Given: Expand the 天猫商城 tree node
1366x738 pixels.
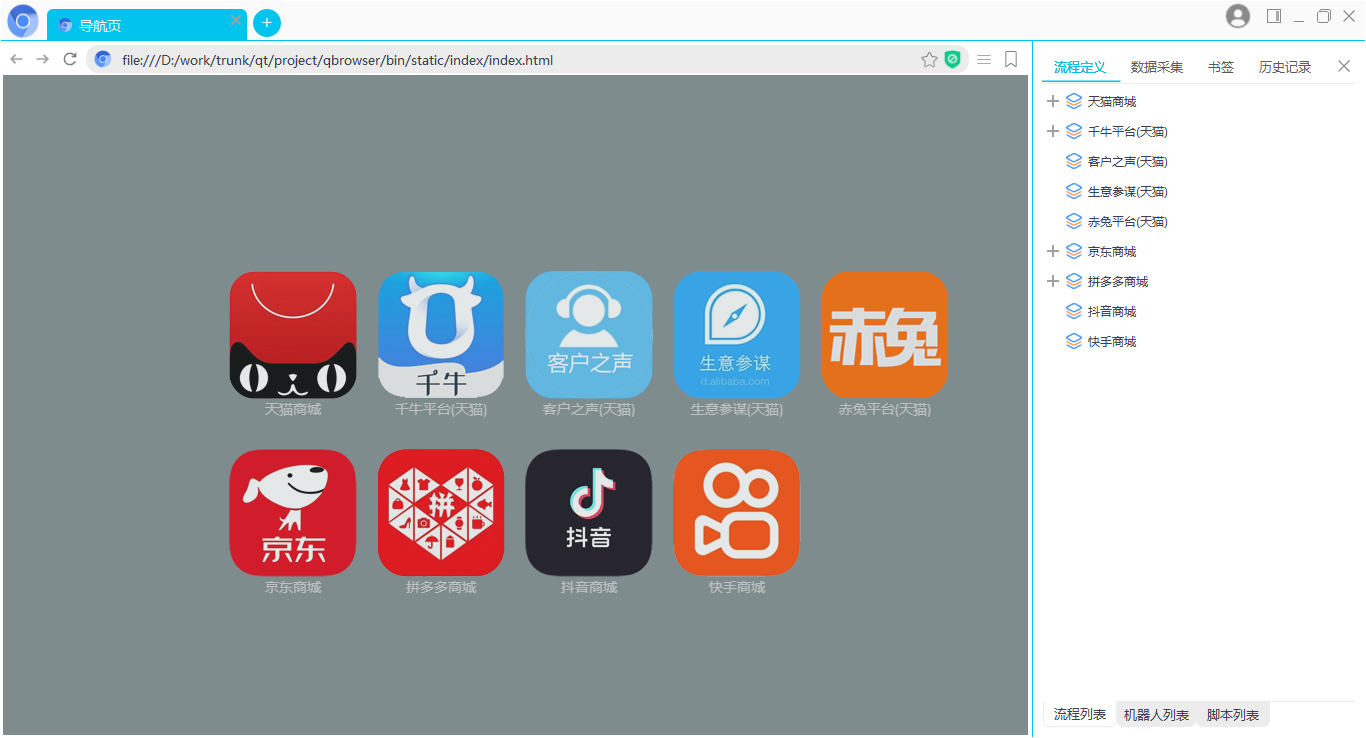Looking at the screenshot, I should tap(1052, 101).
